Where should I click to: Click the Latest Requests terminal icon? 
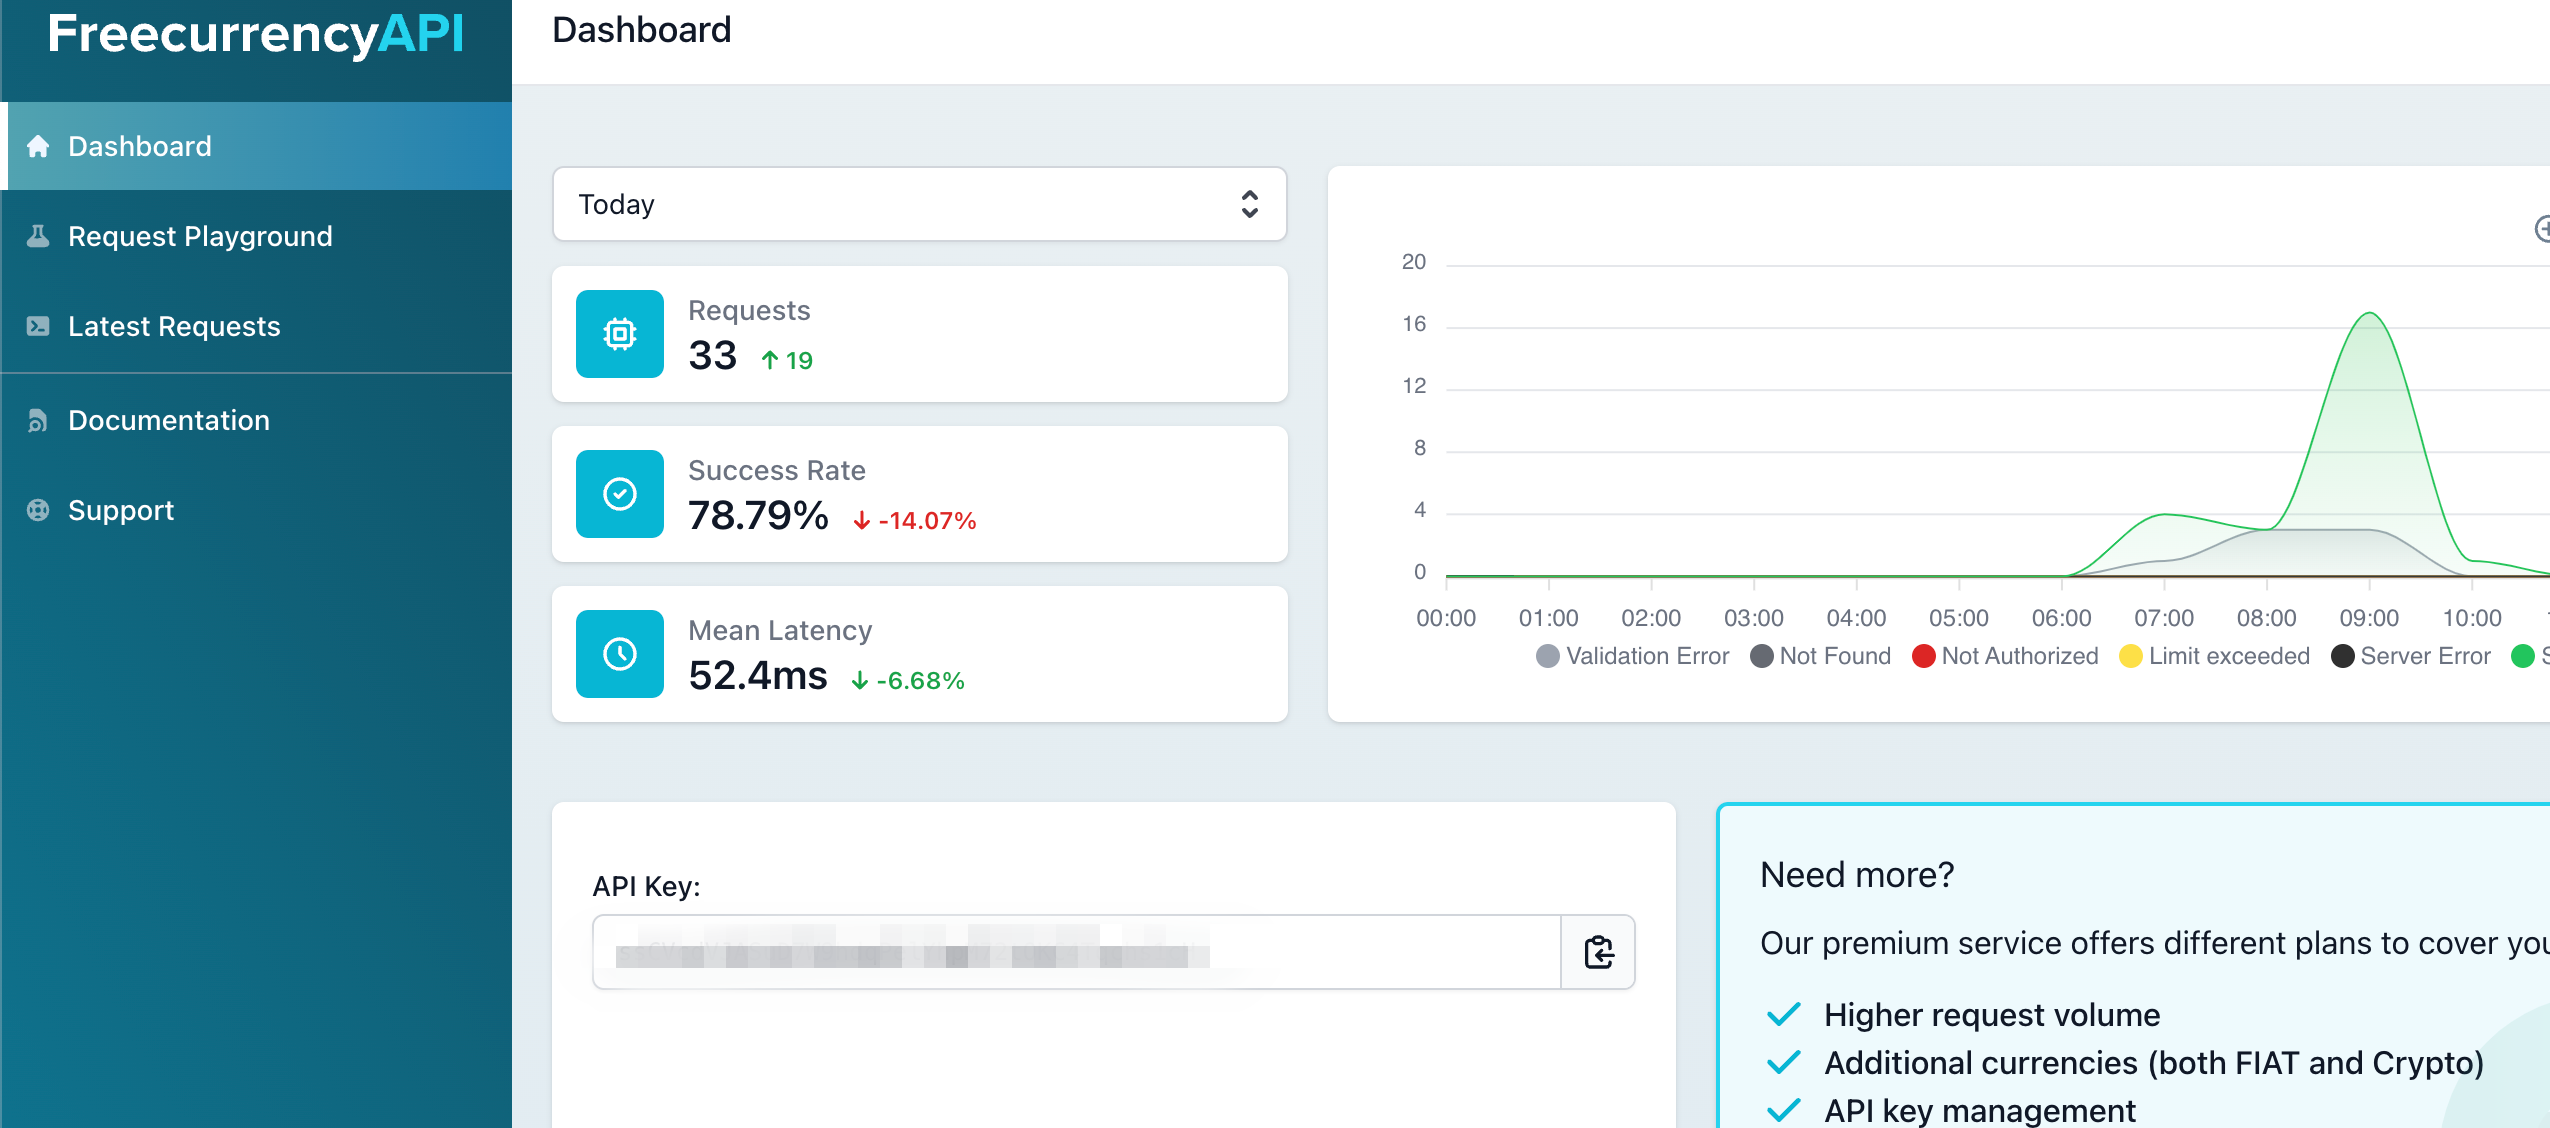(38, 326)
